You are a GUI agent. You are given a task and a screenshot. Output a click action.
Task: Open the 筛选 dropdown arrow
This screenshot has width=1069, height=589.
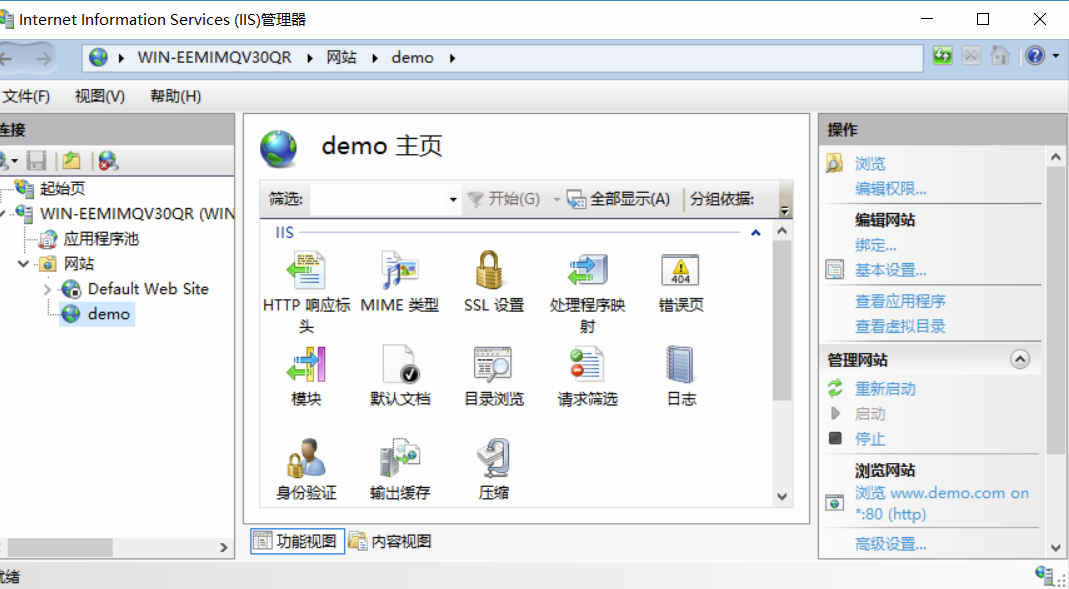453,200
